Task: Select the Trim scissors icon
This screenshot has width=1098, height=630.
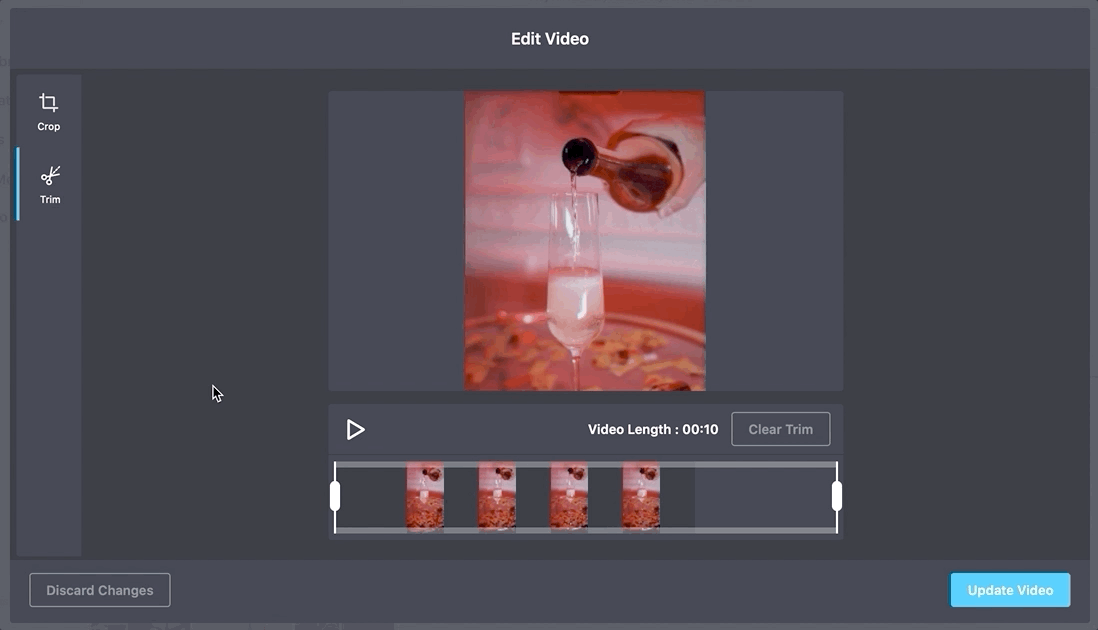Action: click(50, 176)
